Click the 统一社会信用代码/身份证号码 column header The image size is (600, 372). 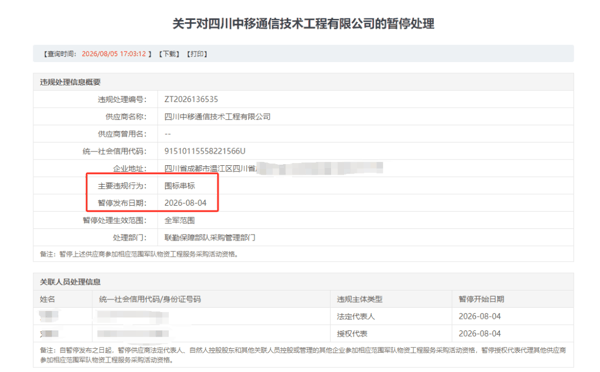[x=150, y=299]
